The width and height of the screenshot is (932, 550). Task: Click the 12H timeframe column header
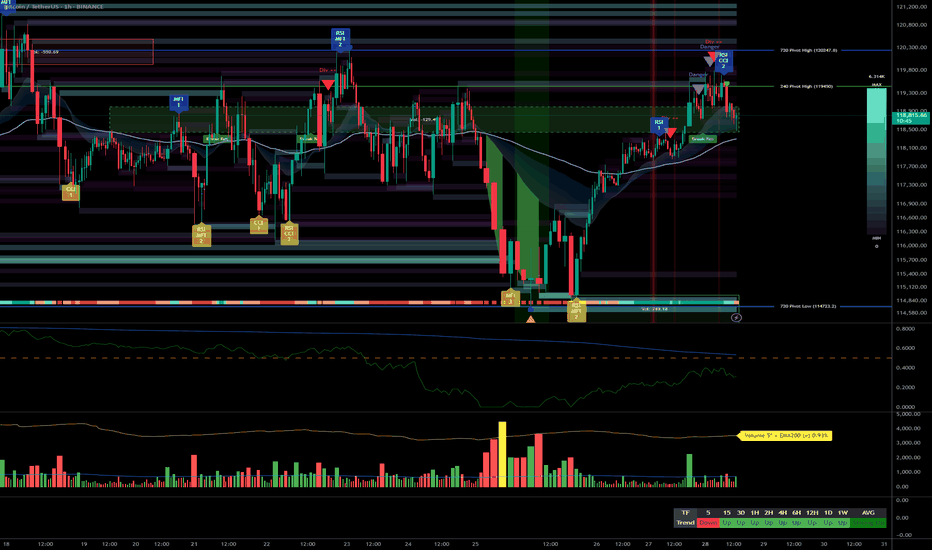pos(812,513)
